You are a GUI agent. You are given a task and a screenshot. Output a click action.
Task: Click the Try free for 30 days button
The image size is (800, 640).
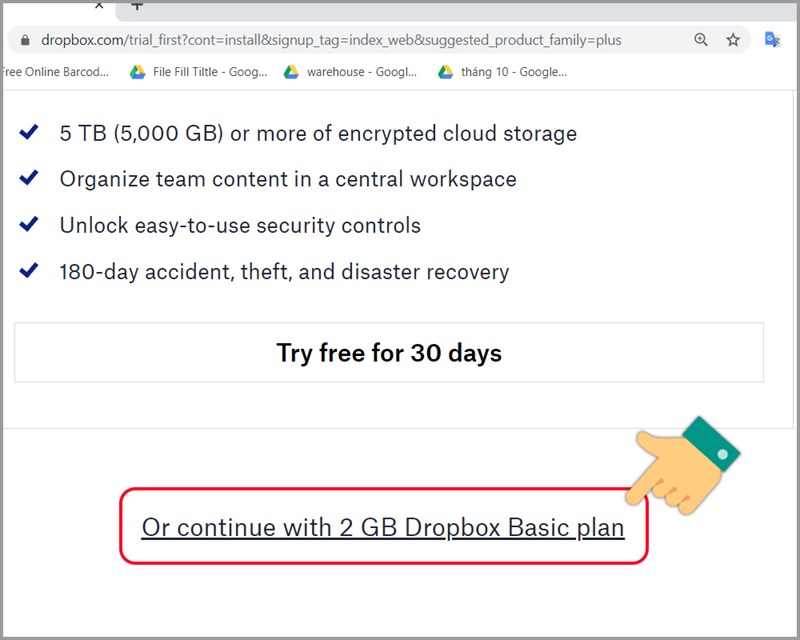pyautogui.click(x=388, y=352)
